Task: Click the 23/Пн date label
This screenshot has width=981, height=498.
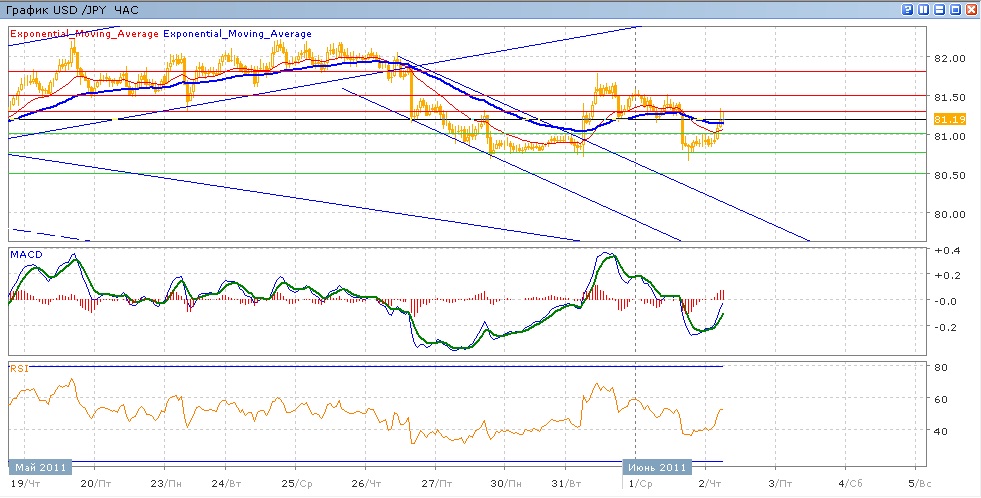Action: pos(167,484)
